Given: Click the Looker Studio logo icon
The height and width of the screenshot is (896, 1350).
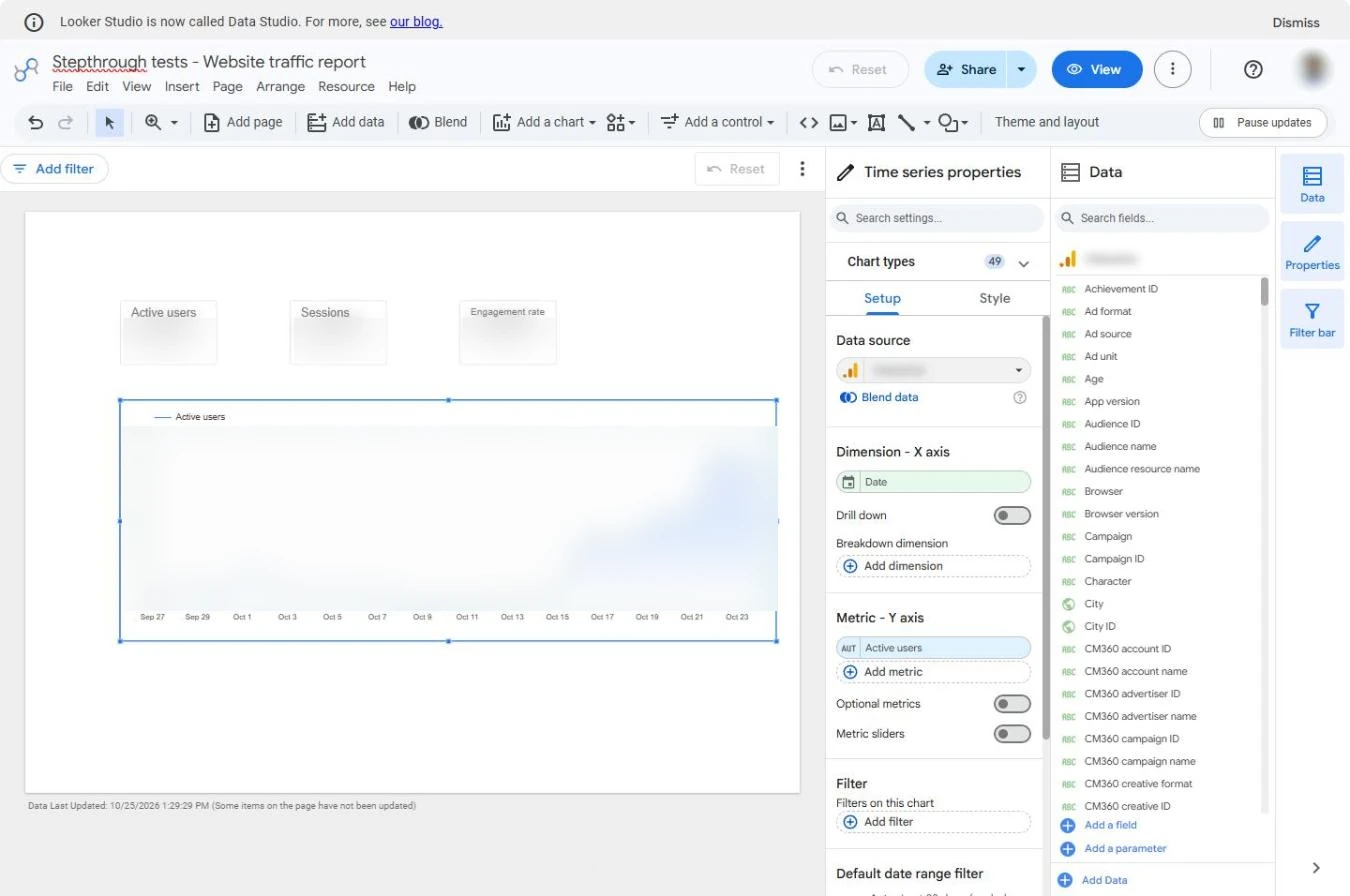Looking at the screenshot, I should tap(26, 70).
